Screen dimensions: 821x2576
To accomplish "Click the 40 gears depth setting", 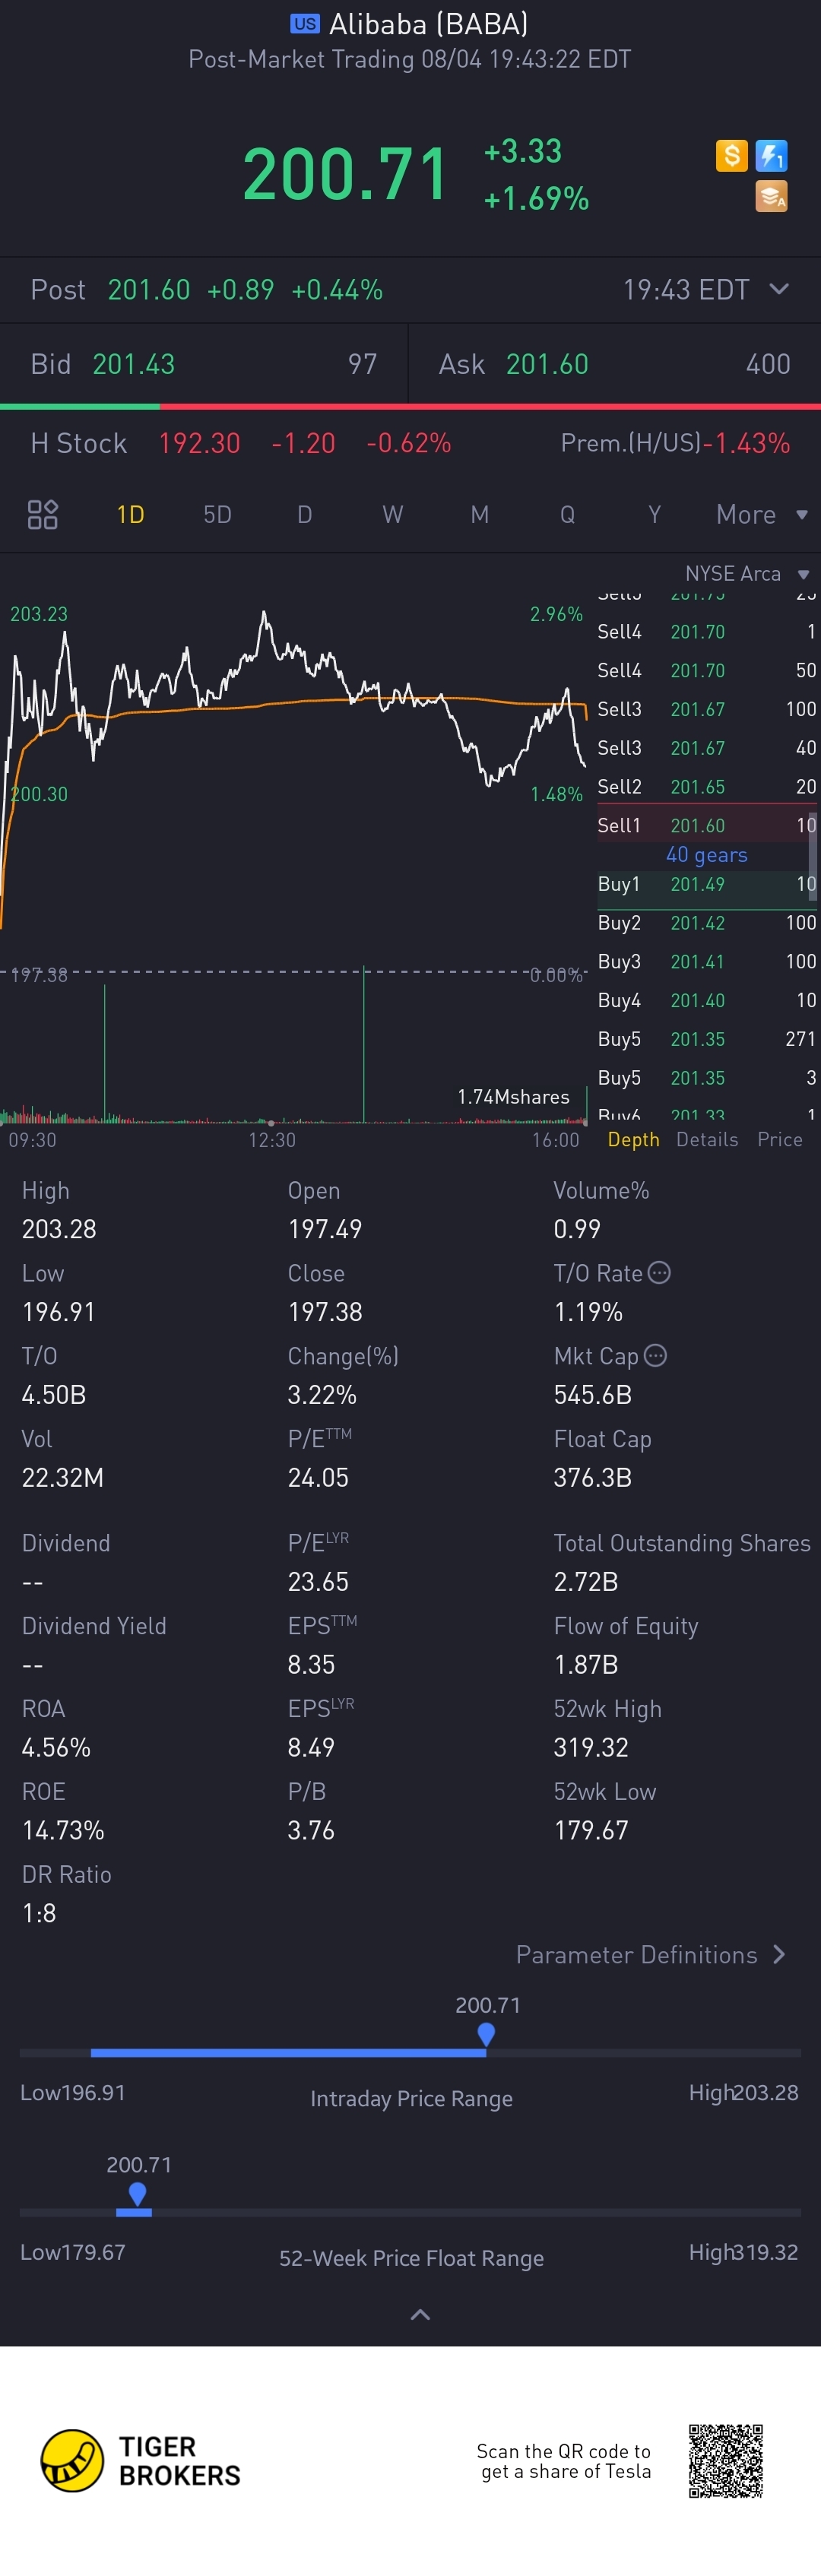I will [x=706, y=854].
